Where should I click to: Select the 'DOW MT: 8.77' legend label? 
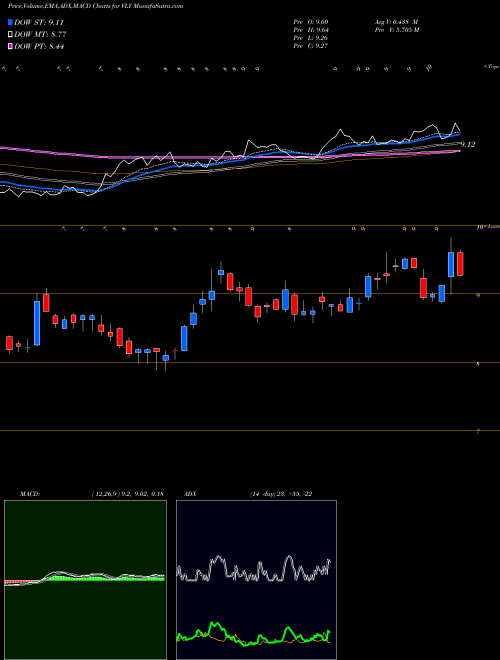40,35
